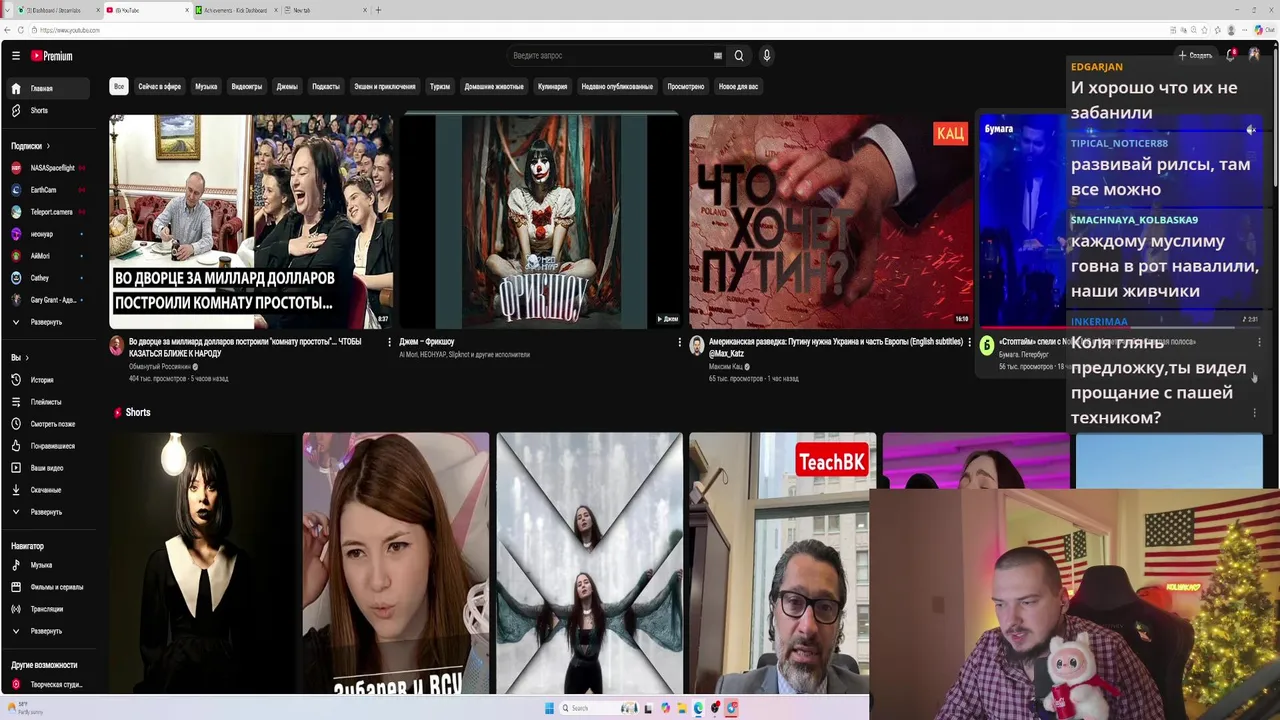1280x720 pixels.
Task: Select the Подкасты filter chip
Action: [x=326, y=87]
